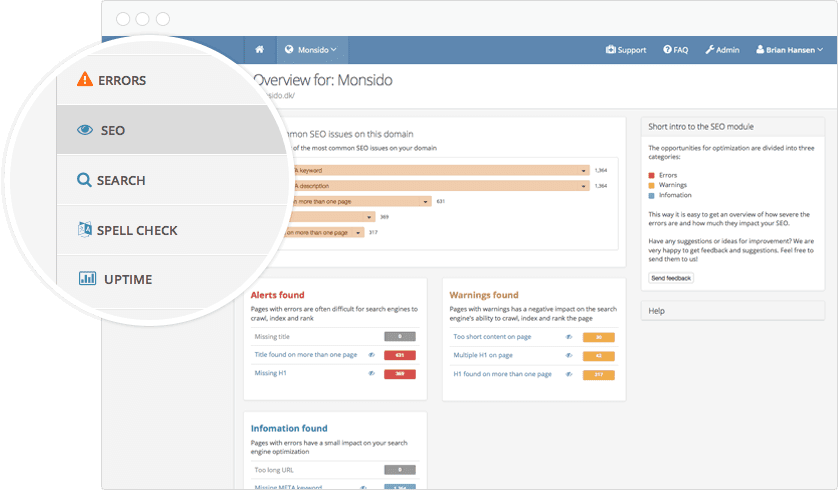Toggle eye icon for Missing H1
838x490 pixels.
click(371, 374)
